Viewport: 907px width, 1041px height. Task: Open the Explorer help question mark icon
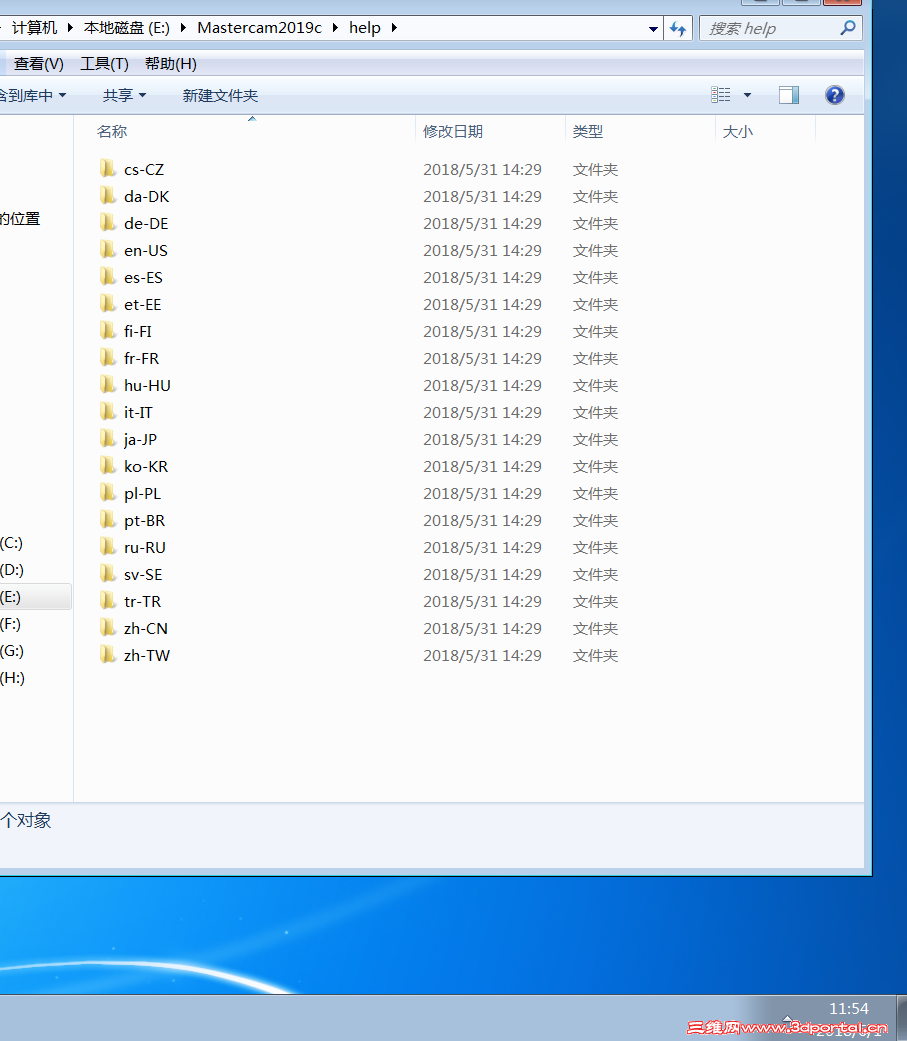click(x=835, y=95)
